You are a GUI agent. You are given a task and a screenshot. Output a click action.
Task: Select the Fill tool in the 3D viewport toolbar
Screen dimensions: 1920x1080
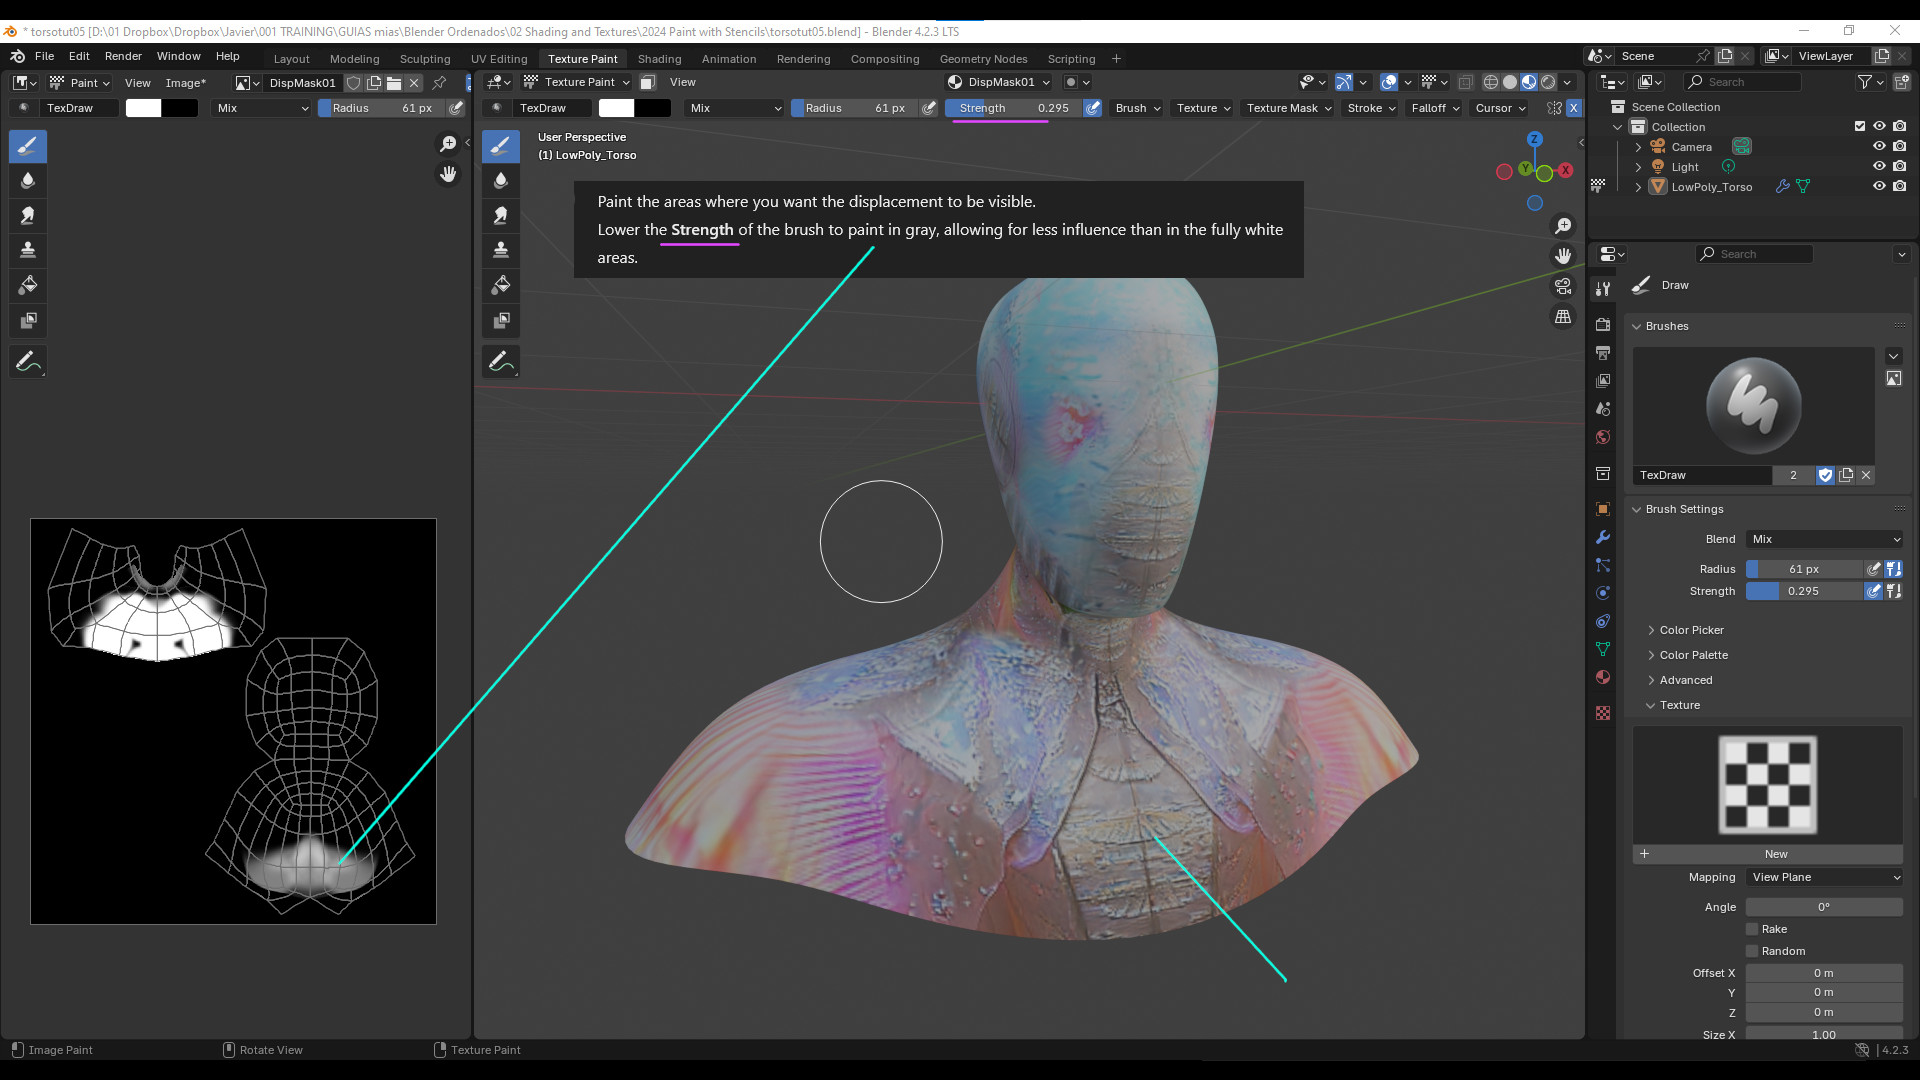tap(501, 285)
